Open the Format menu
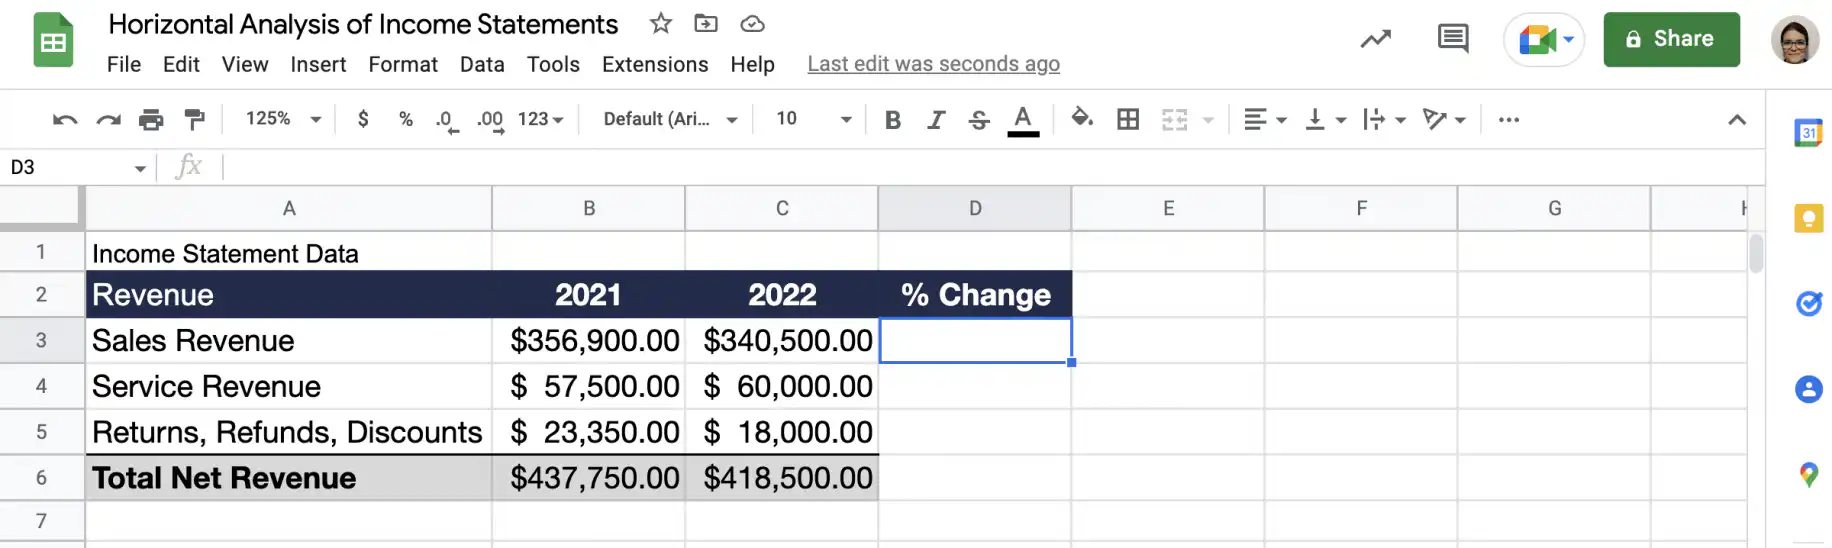This screenshot has height=548, width=1832. (403, 65)
